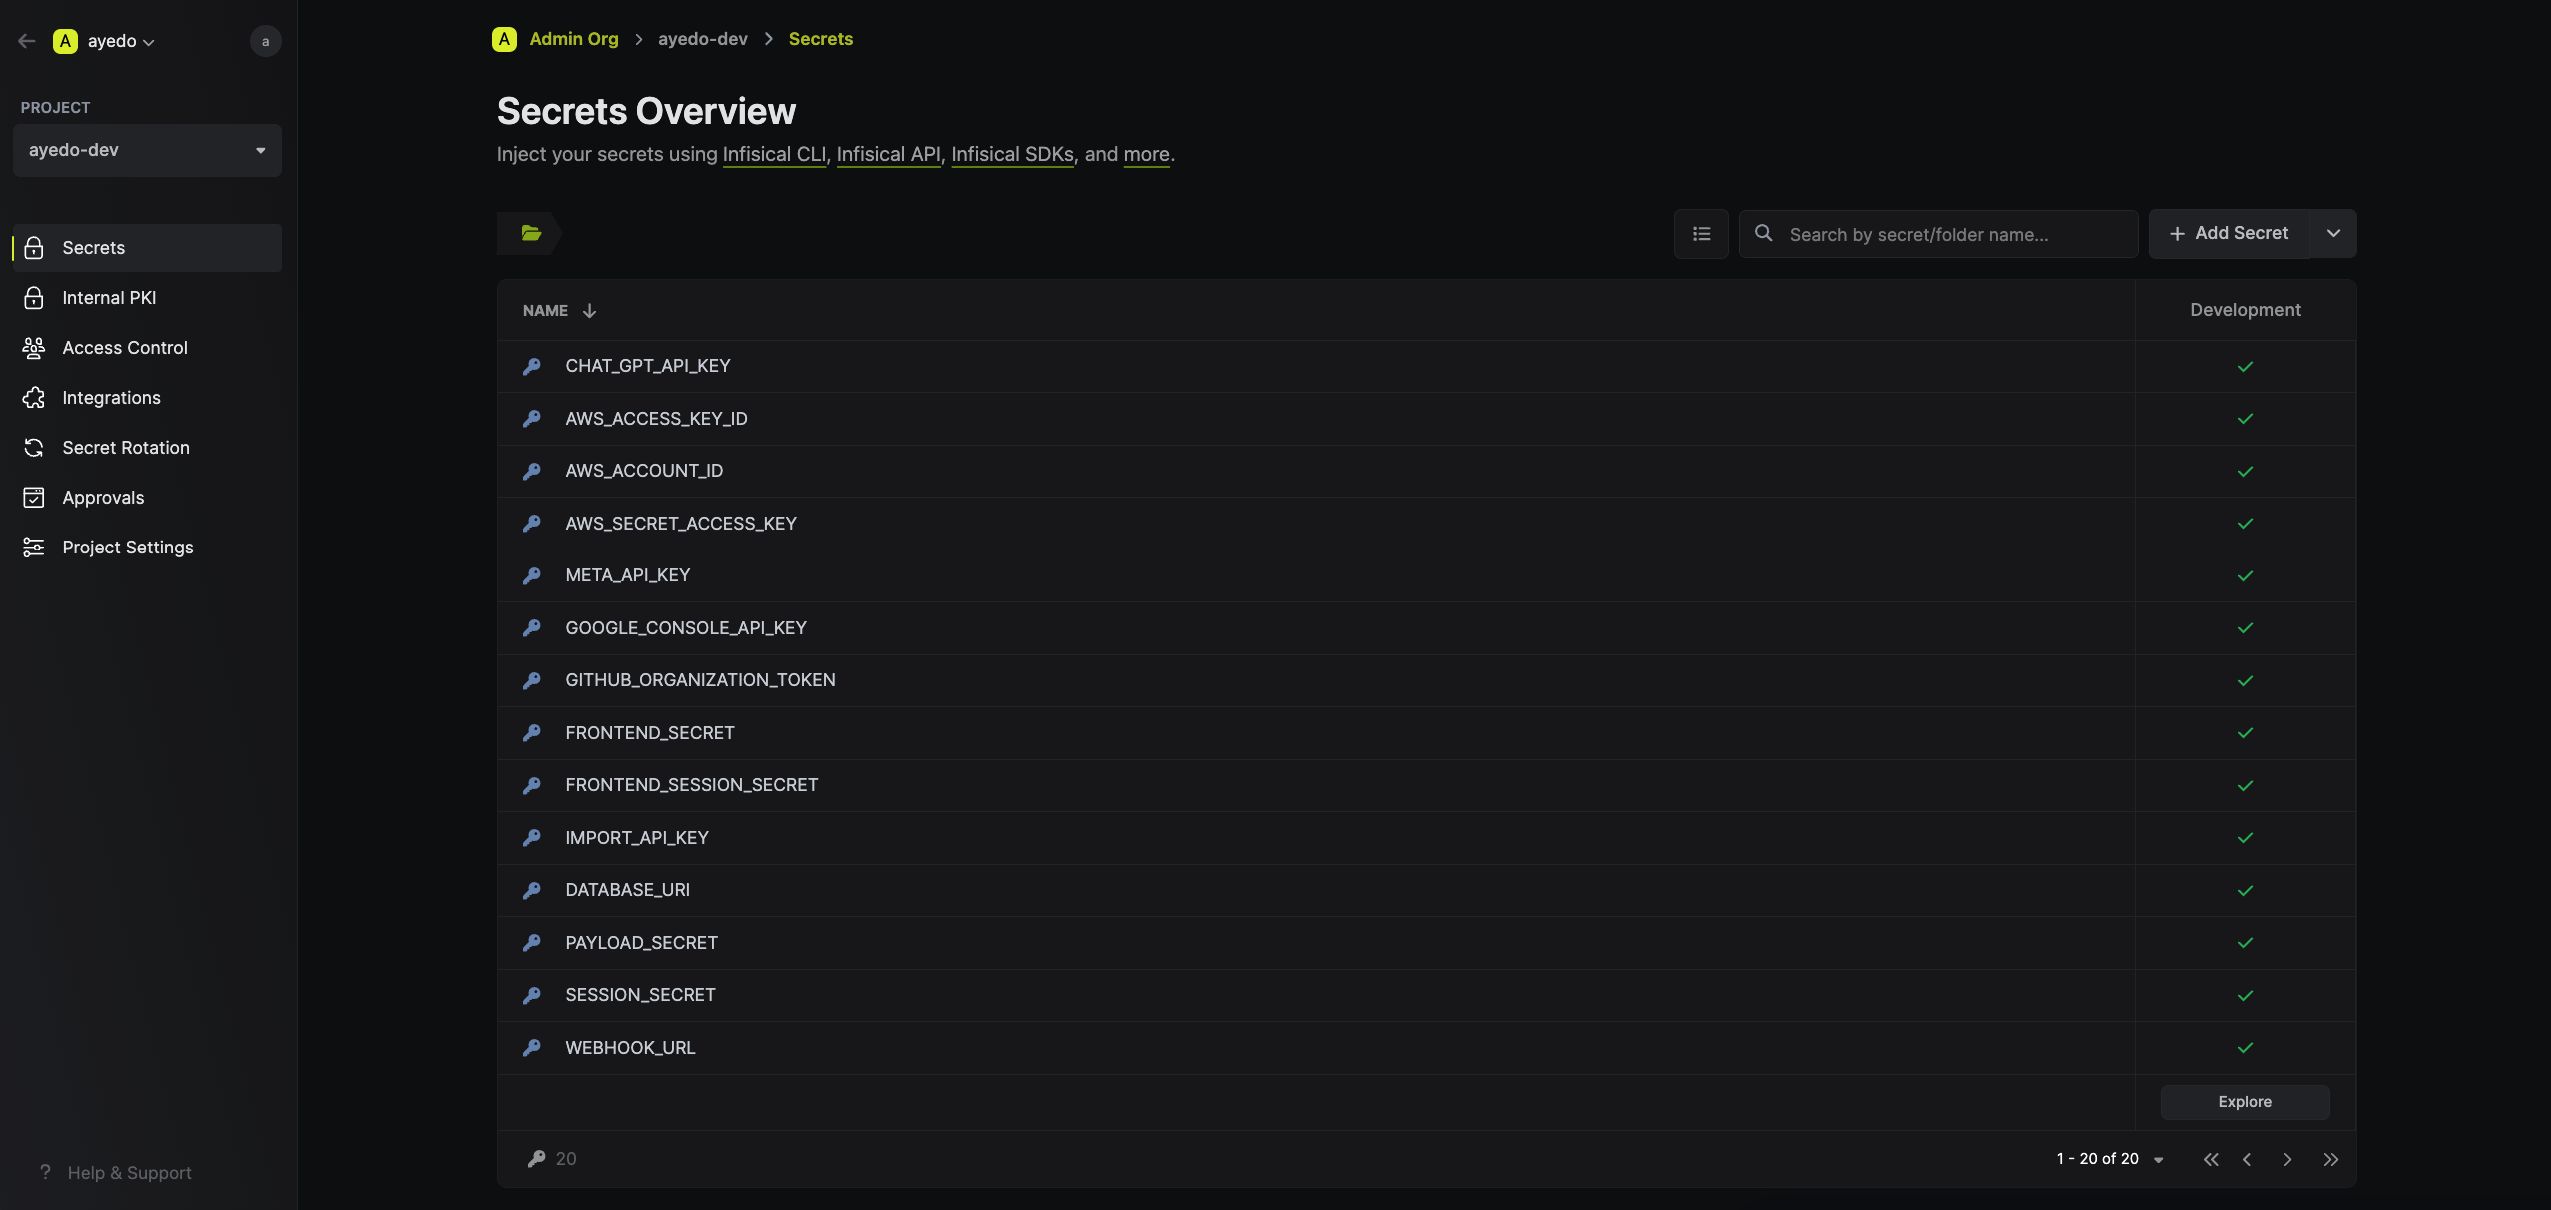Sort by the NAME column arrow
The height and width of the screenshot is (1210, 2551).
click(589, 311)
